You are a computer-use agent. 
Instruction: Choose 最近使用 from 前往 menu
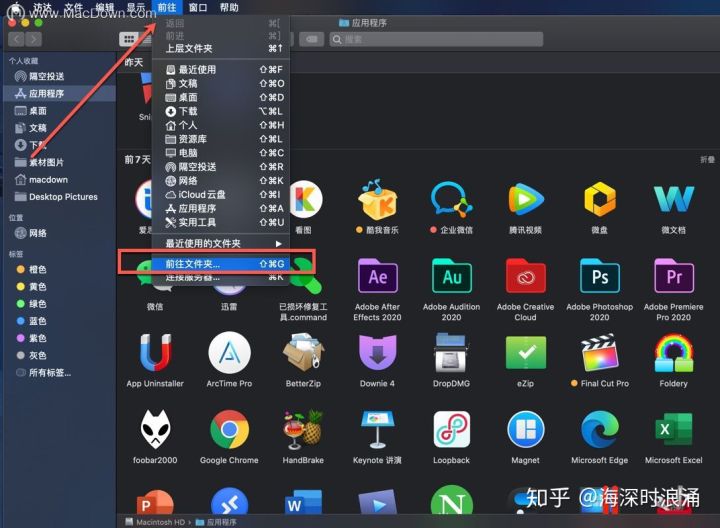(x=221, y=70)
